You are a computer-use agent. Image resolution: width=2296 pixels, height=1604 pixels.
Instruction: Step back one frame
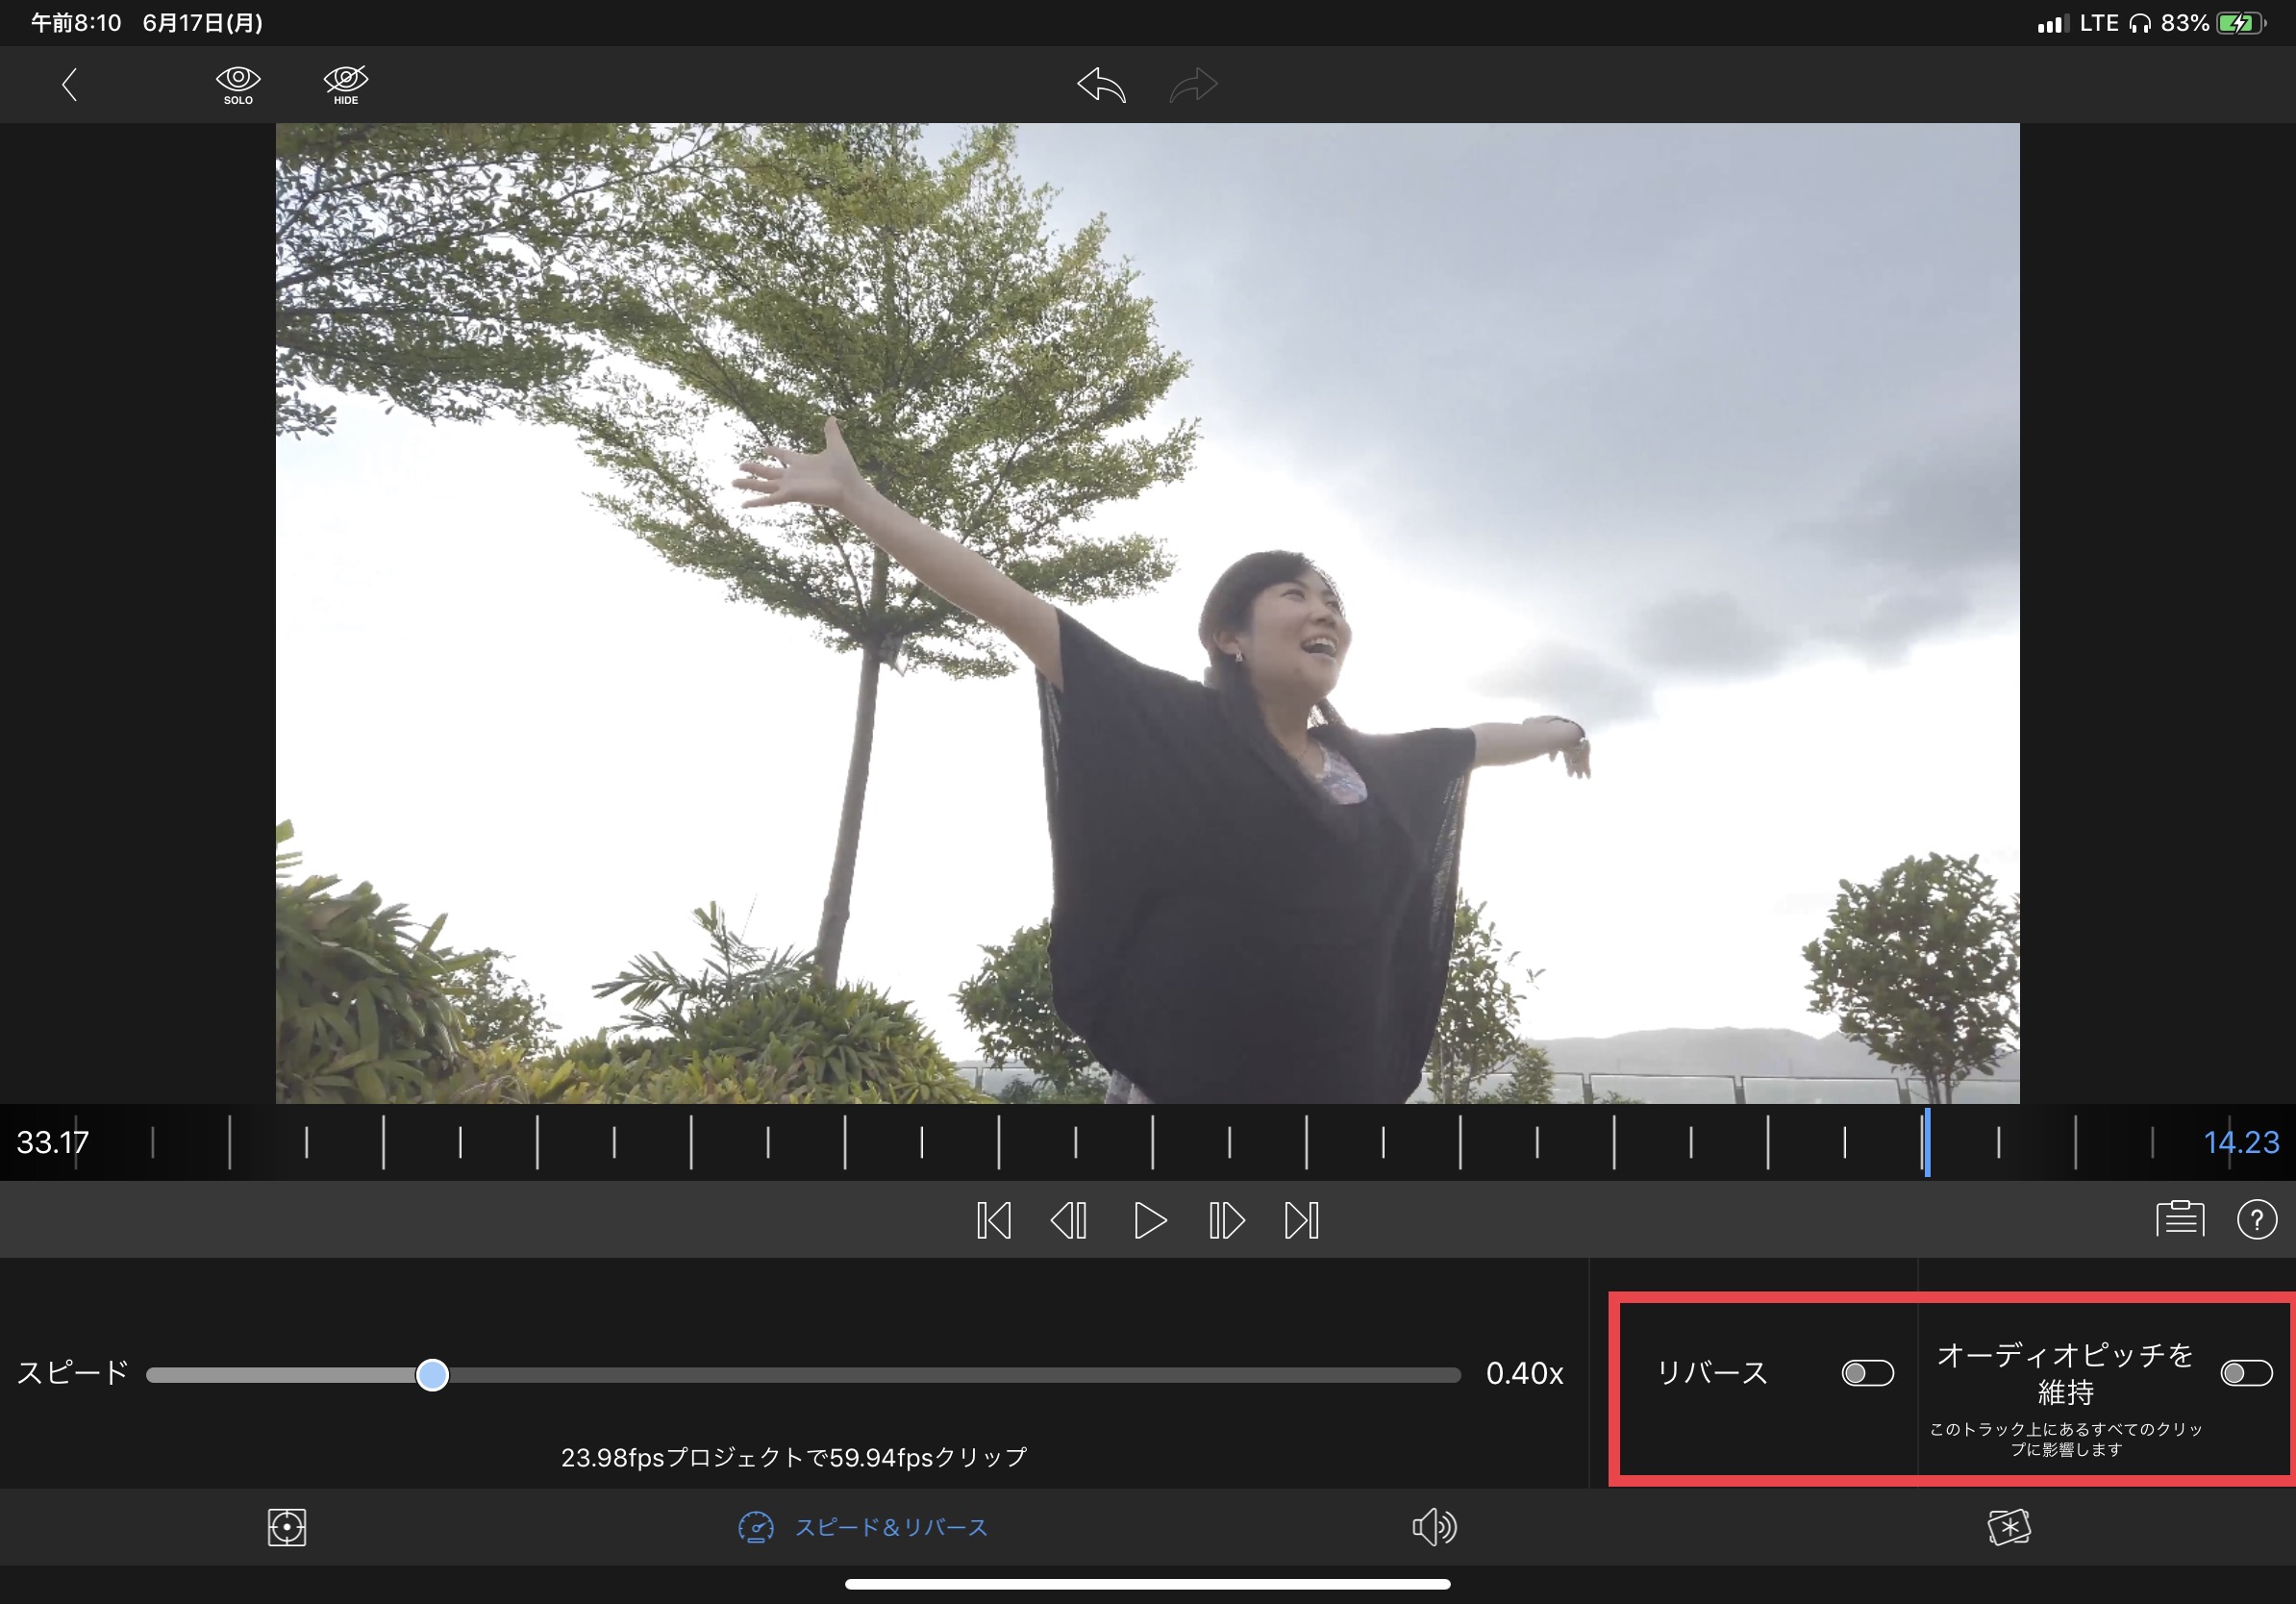(x=1069, y=1220)
